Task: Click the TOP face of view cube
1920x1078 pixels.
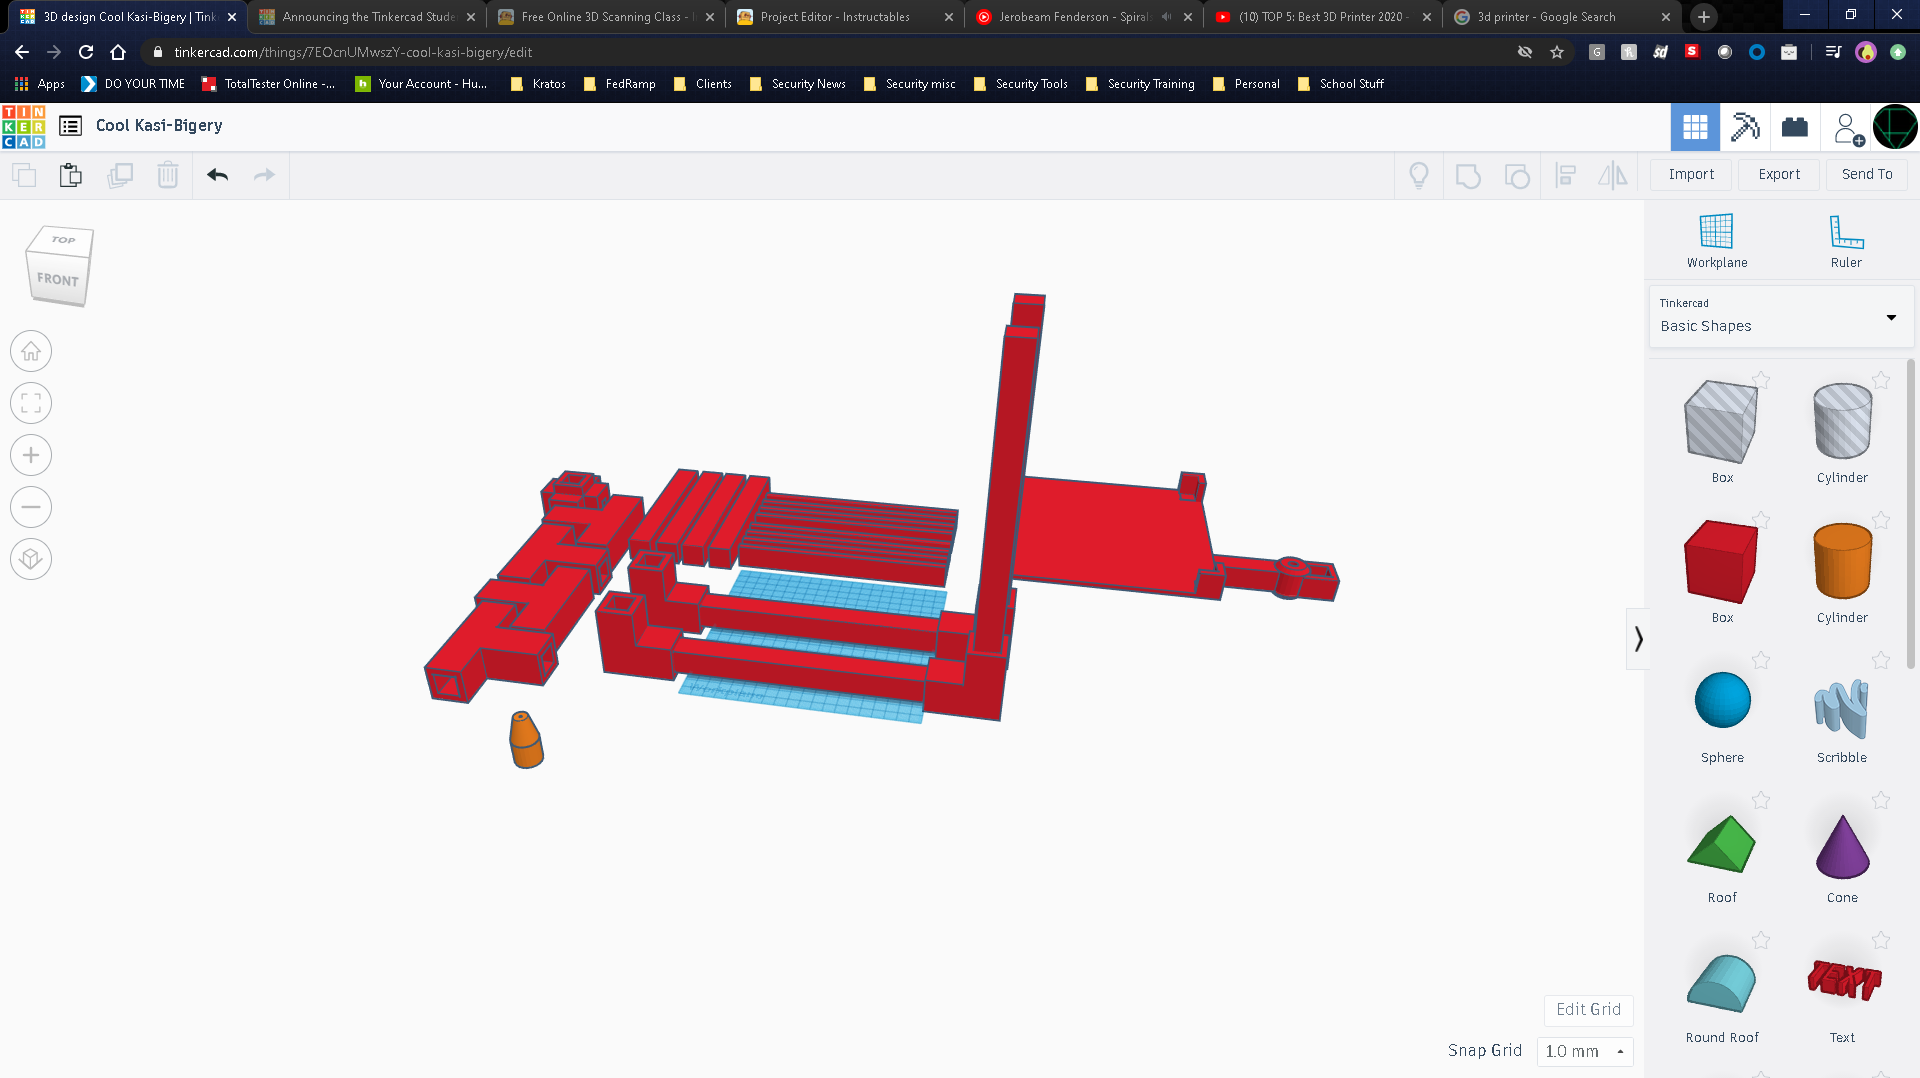Action: pos(62,240)
